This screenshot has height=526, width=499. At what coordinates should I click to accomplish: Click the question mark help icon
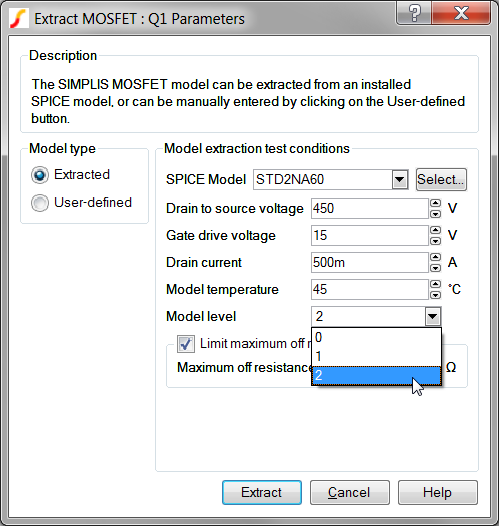pos(414,13)
